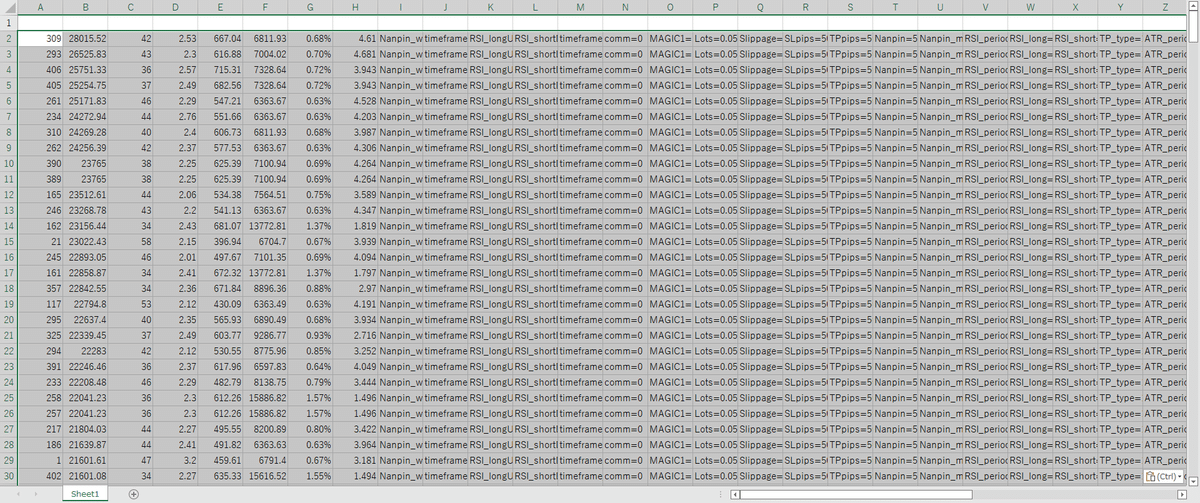
Task: Select cell containing 26525.83
Action: pos(86,53)
